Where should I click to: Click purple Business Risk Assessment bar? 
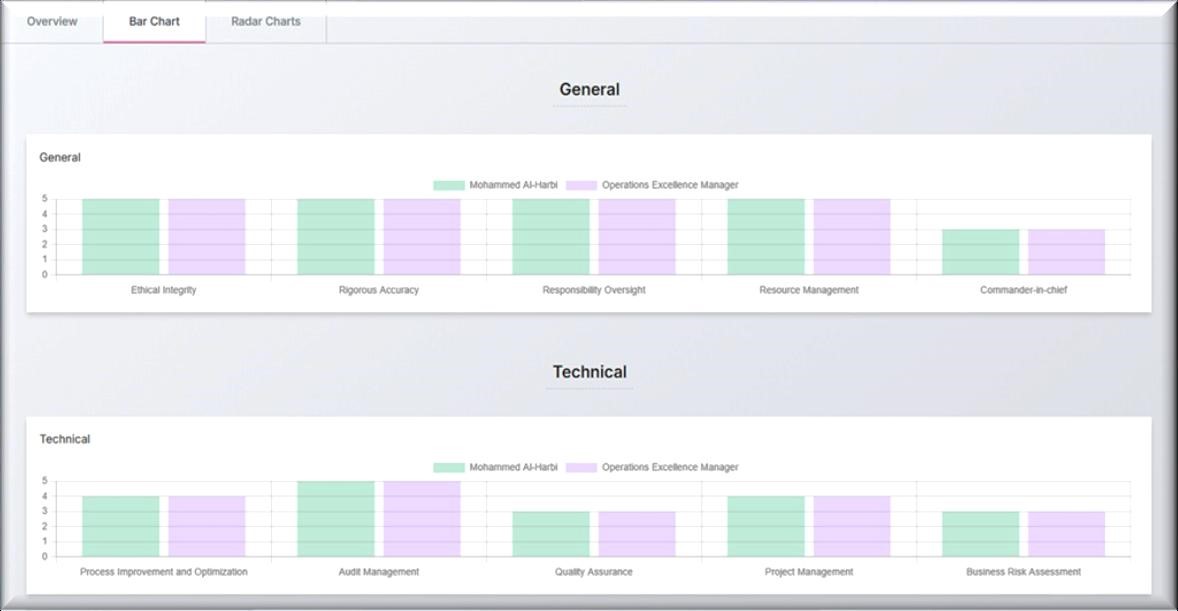1067,534
